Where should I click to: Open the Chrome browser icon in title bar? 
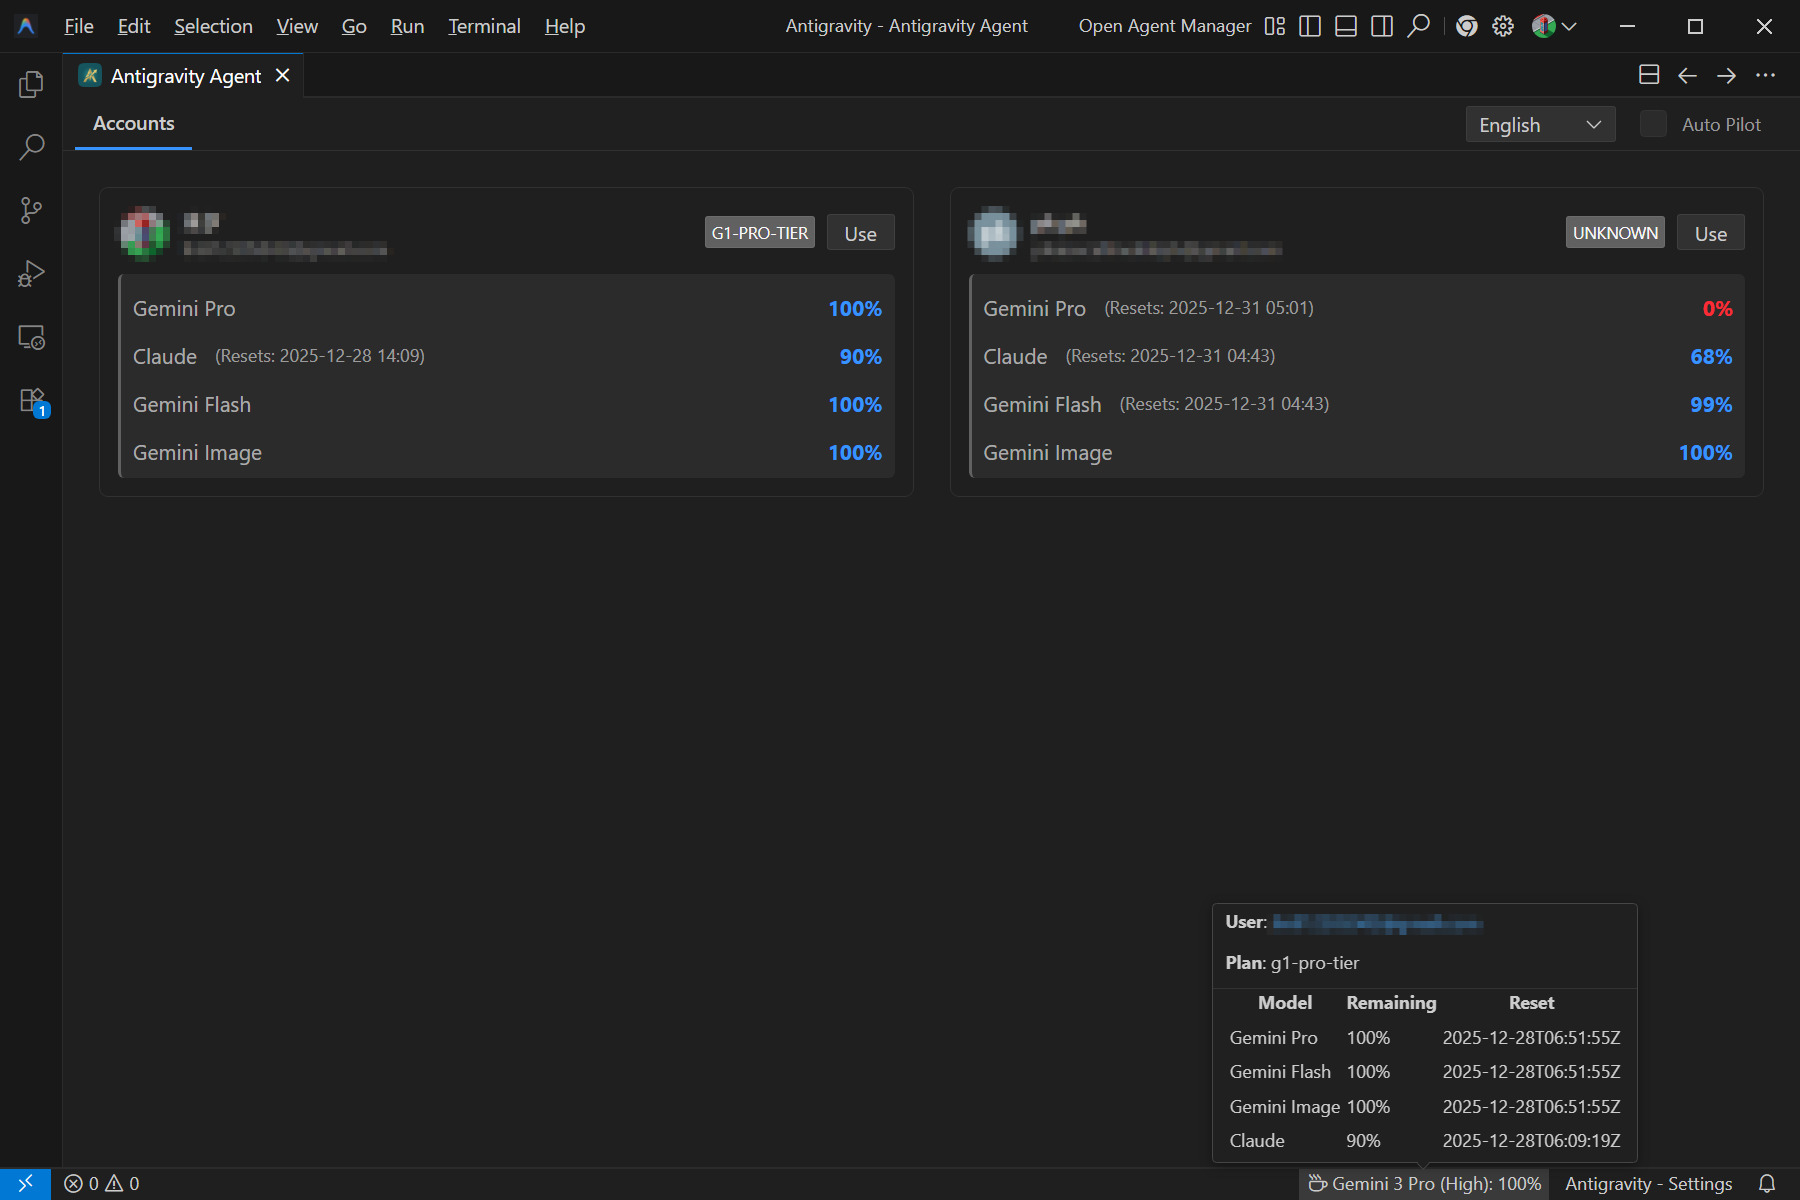click(x=1467, y=26)
